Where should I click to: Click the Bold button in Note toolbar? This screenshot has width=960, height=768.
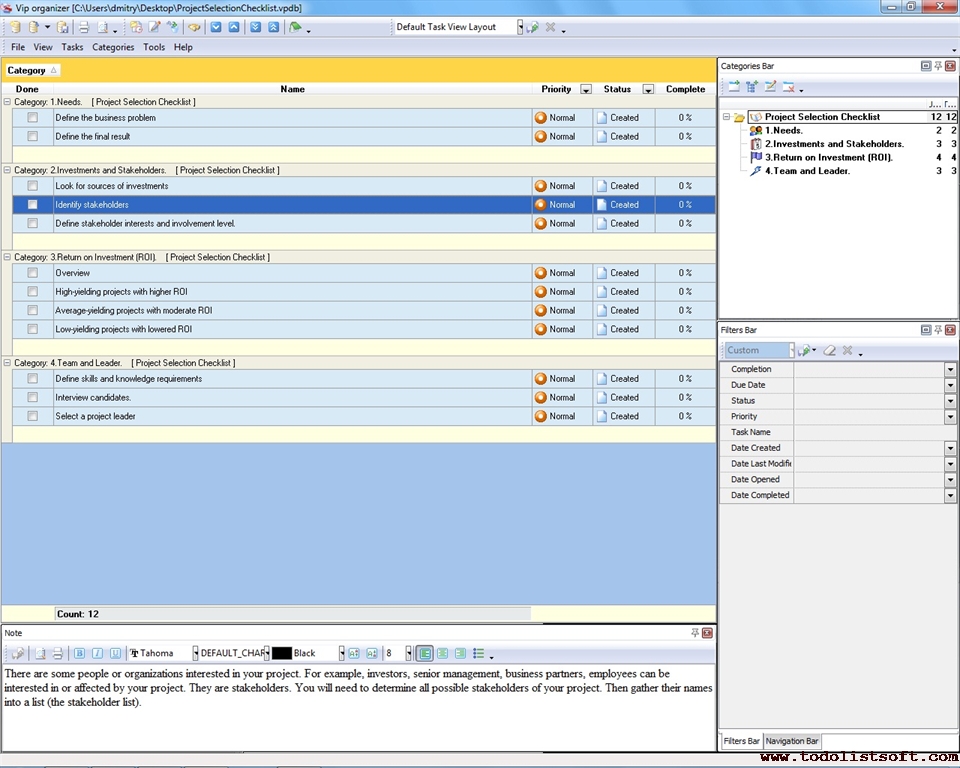[80, 653]
